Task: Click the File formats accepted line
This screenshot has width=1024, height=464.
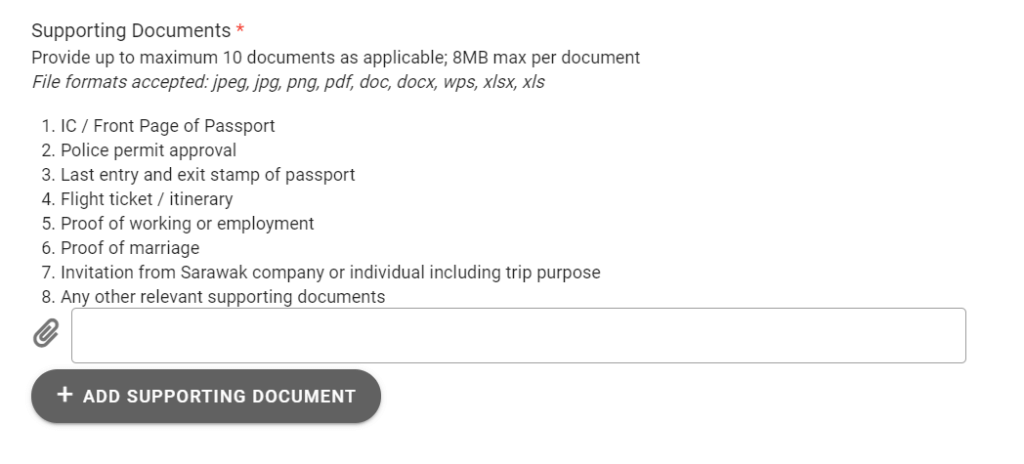Action: 288,82
